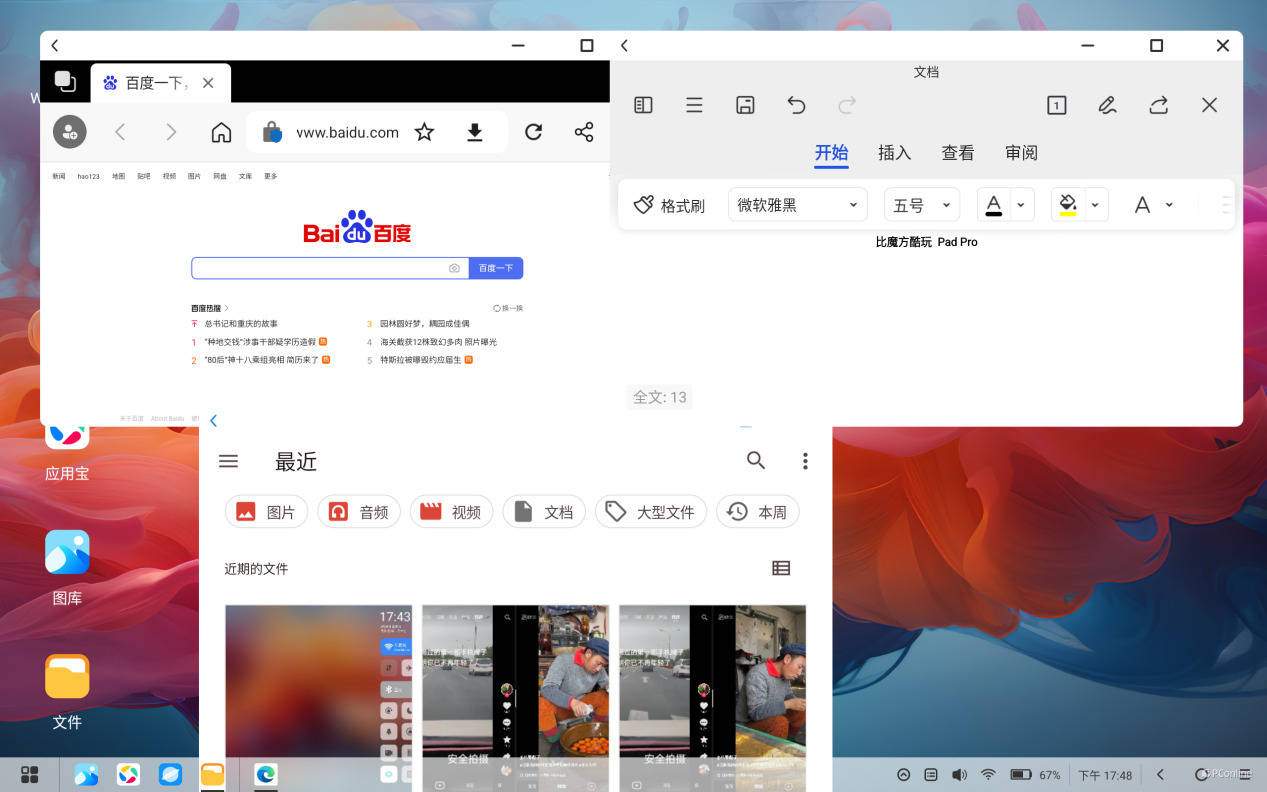Image resolution: width=1267 pixels, height=792 pixels.
Task: Open the taskbar Wi-Fi icon
Action: pos(988,775)
